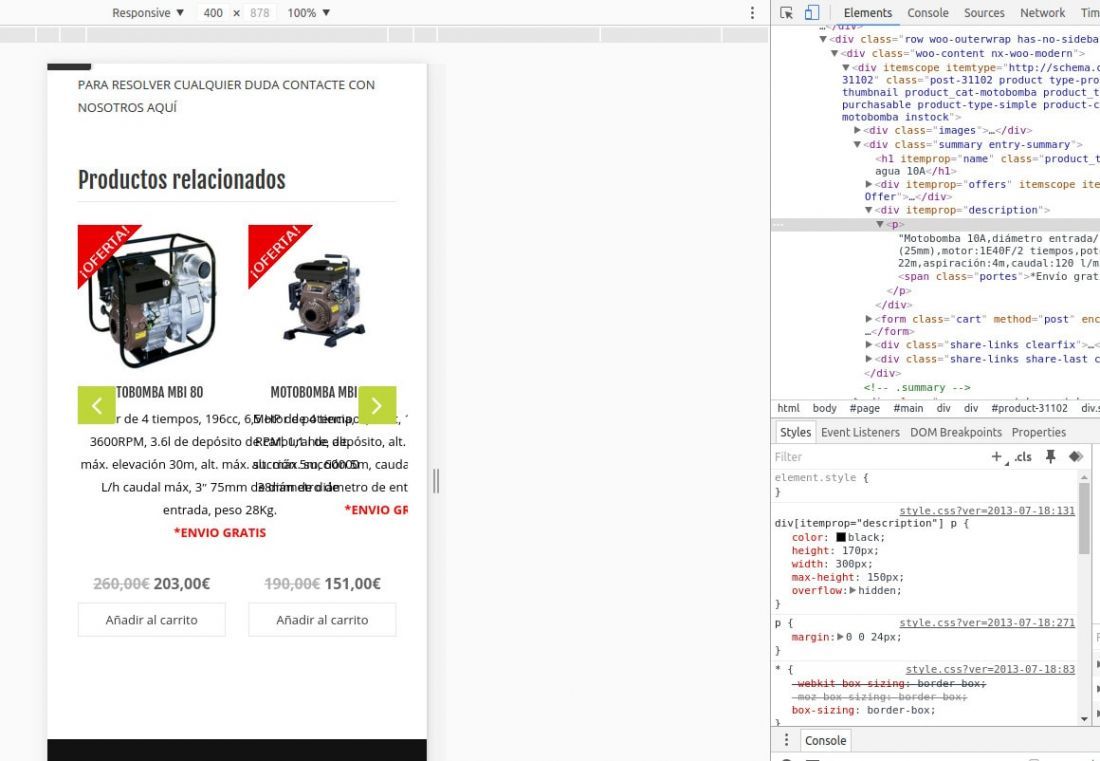Select #page in the breadcrumb bar
The image size is (1100, 761).
point(864,408)
